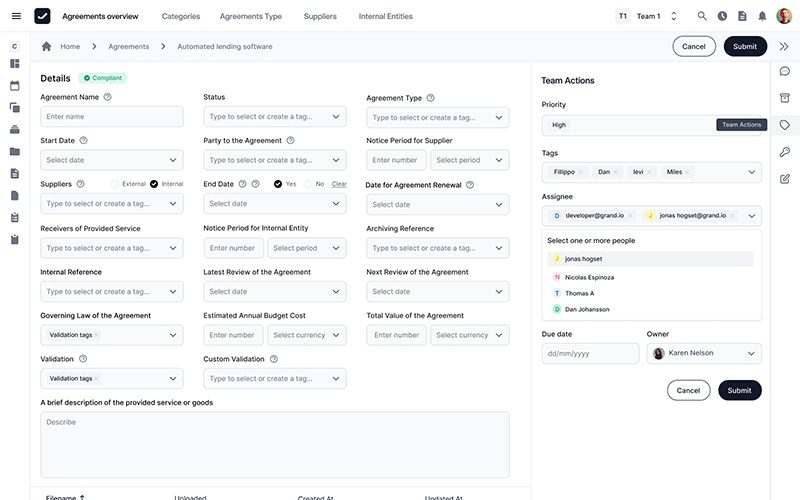Click Cancel in Team Actions panel
This screenshot has height=500, width=800.
pyautogui.click(x=688, y=390)
